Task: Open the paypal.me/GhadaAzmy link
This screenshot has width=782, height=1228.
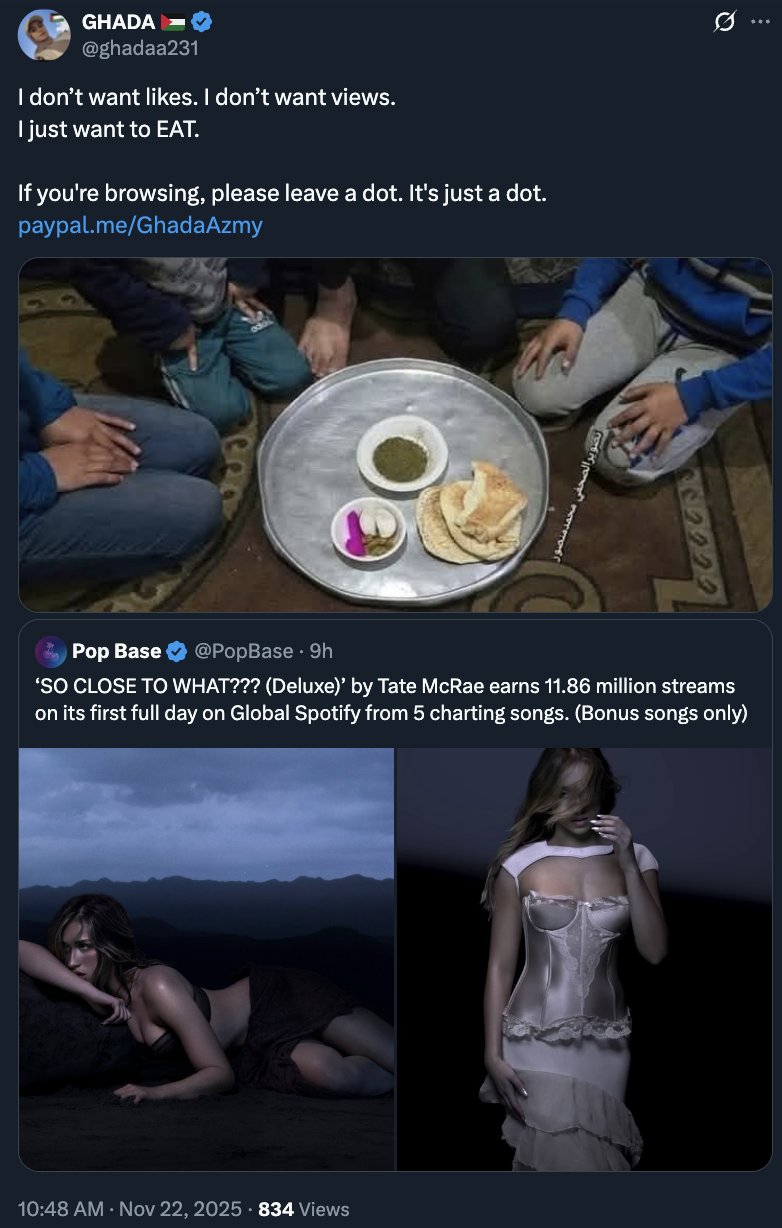Action: 140,225
